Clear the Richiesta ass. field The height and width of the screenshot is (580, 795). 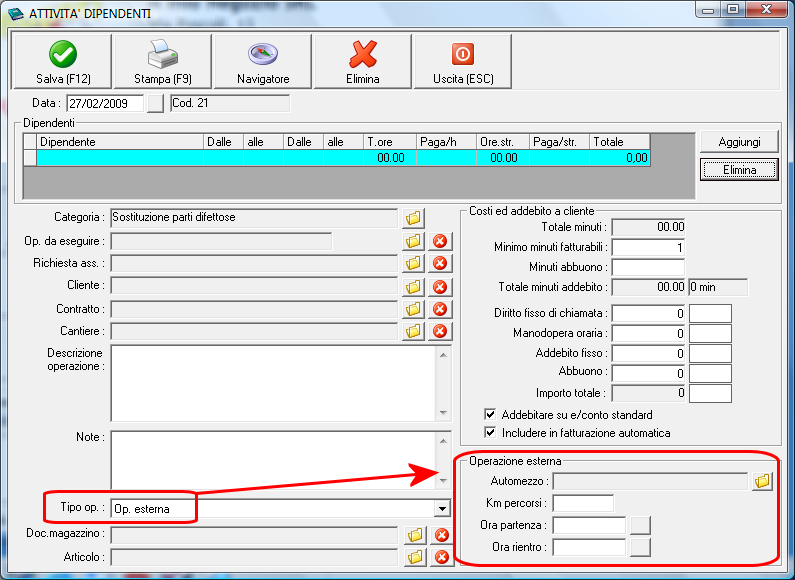[x=440, y=263]
